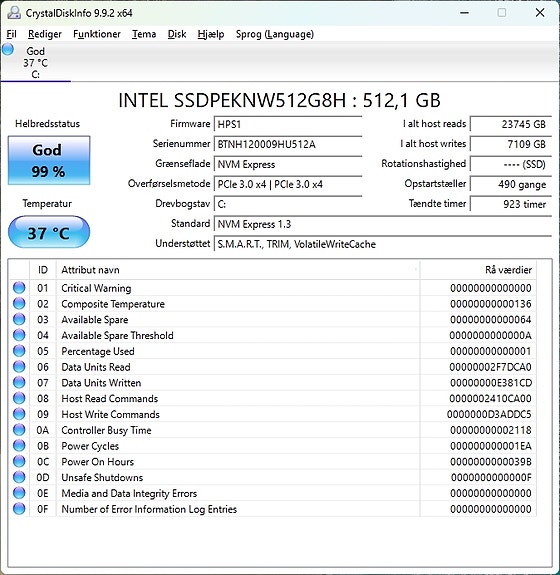Viewport: 560px width, 575px height.
Task: Click the status orb beside Unsafe Shutdowns
Action: point(19,477)
